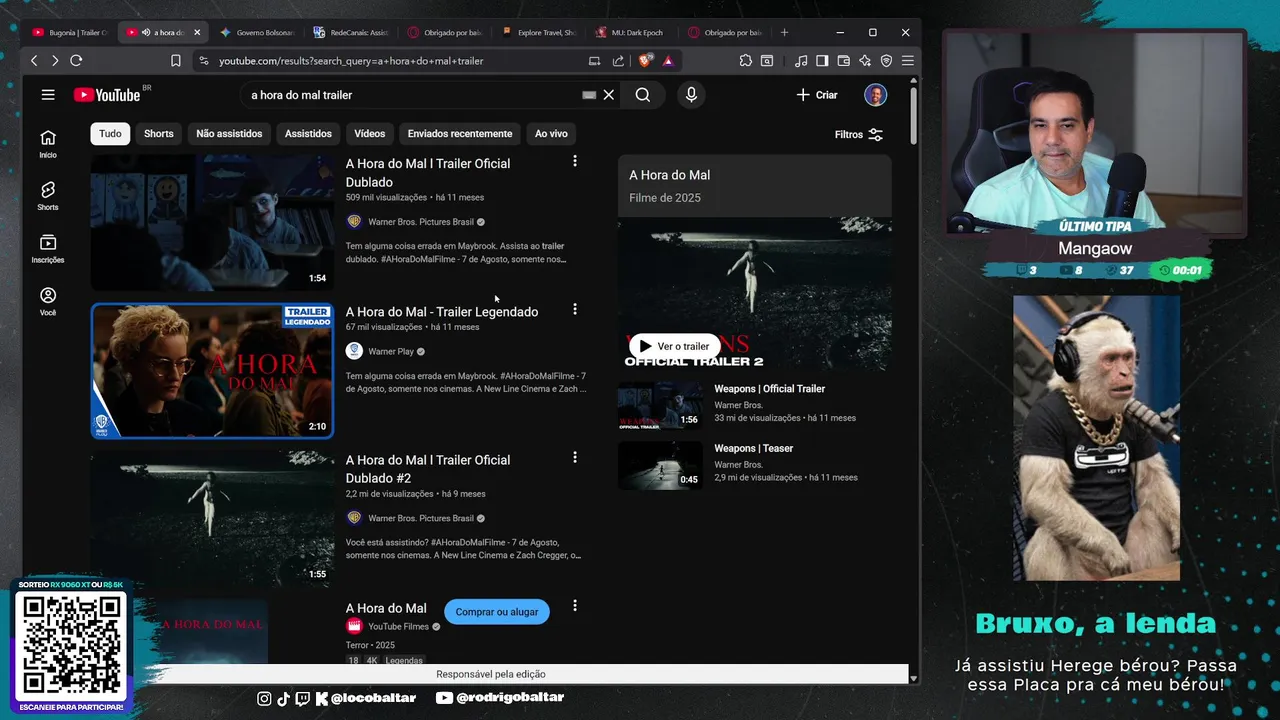Go to Início in the sidebar

48,144
